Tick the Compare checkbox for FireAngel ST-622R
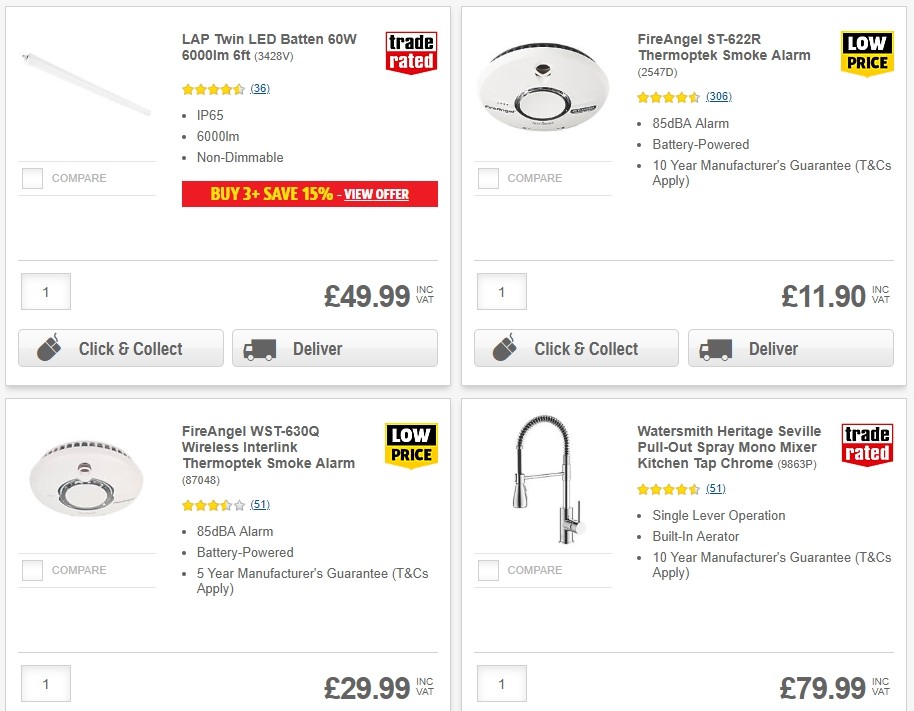914x711 pixels. 487,178
